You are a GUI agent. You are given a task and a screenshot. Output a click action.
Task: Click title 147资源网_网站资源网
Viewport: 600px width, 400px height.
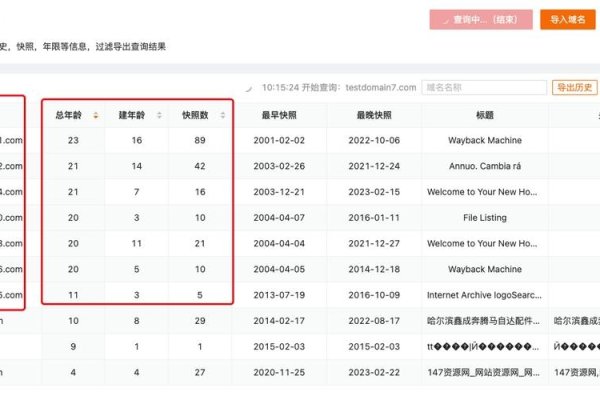click(483, 372)
